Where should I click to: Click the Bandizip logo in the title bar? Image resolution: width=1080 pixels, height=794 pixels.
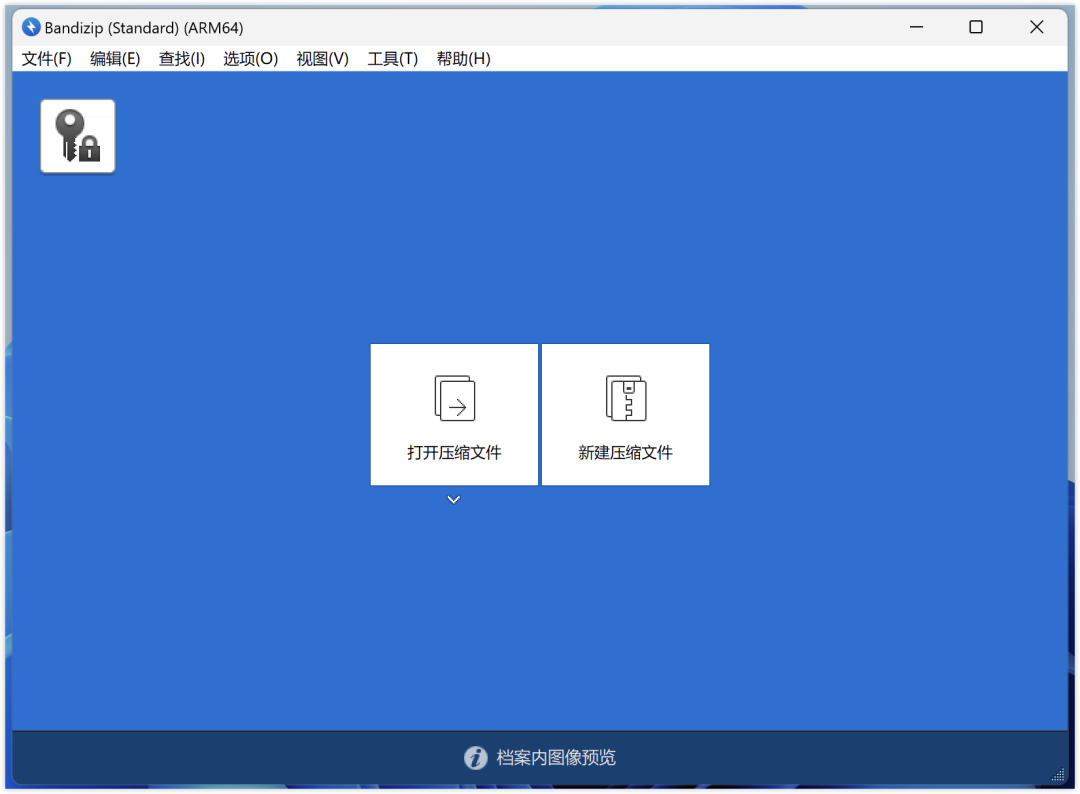(x=31, y=27)
